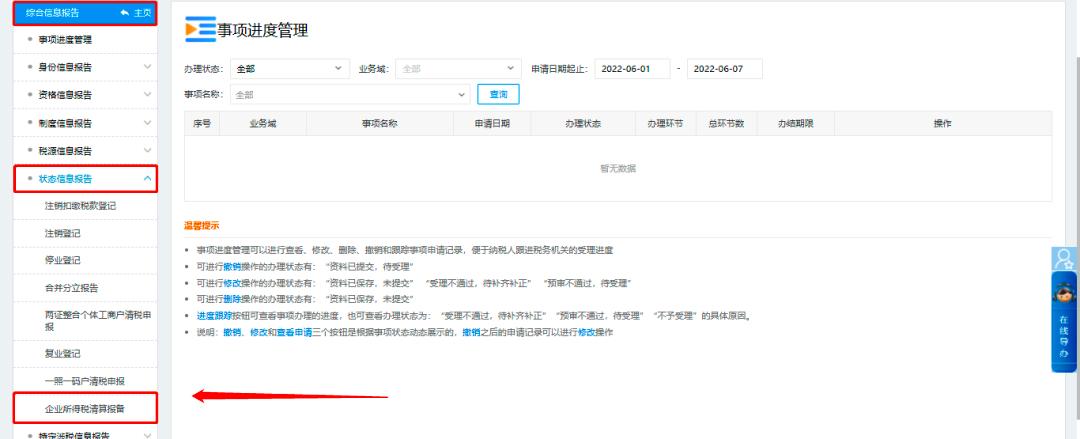1080x439 pixels.
Task: Open the 业务域 dropdown
Action: 458,69
